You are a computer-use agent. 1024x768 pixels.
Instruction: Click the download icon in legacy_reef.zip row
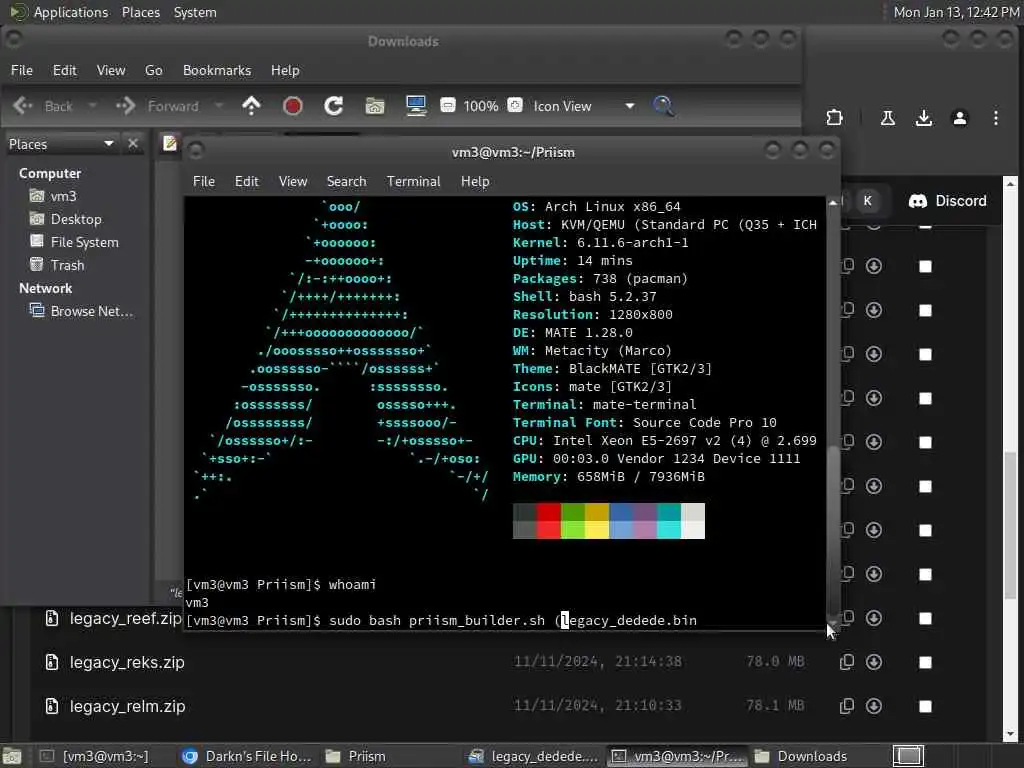pyautogui.click(x=874, y=618)
